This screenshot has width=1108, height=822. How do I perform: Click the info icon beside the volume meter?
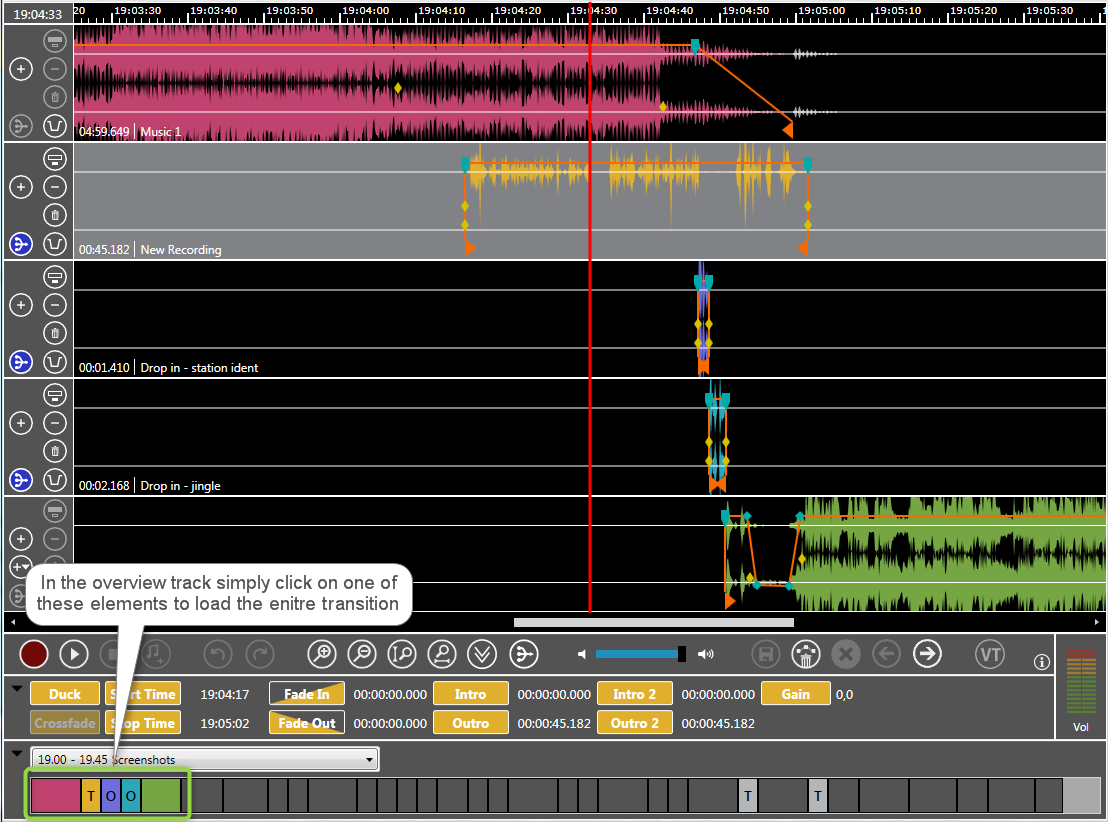click(1041, 662)
